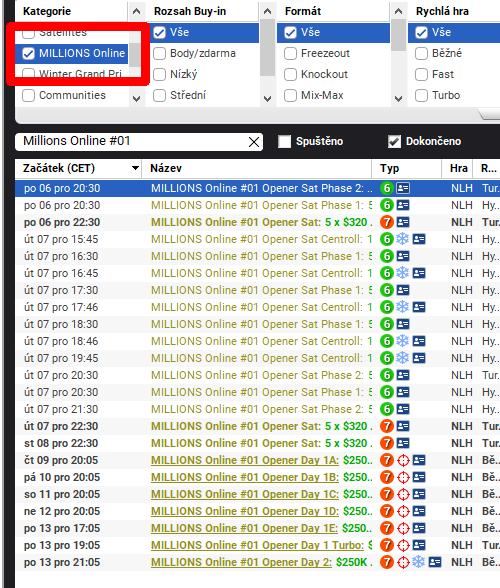The height and width of the screenshot is (588, 500).
Task: Click down arrow of Rozsah Buy-in list
Action: [267, 99]
